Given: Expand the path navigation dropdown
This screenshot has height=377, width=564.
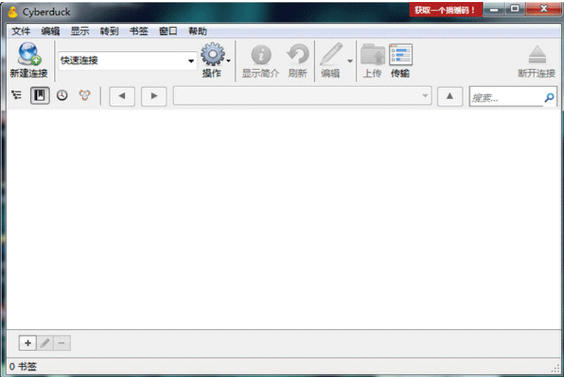Looking at the screenshot, I should pyautogui.click(x=425, y=96).
